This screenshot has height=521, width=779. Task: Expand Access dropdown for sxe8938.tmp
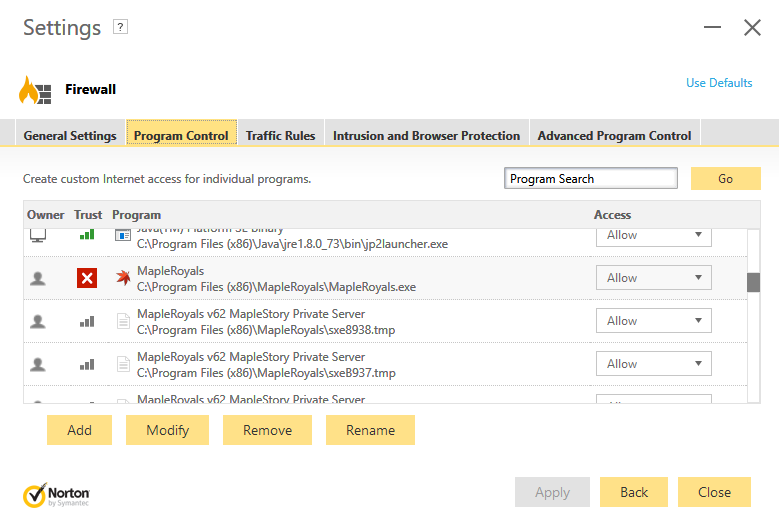(x=654, y=321)
